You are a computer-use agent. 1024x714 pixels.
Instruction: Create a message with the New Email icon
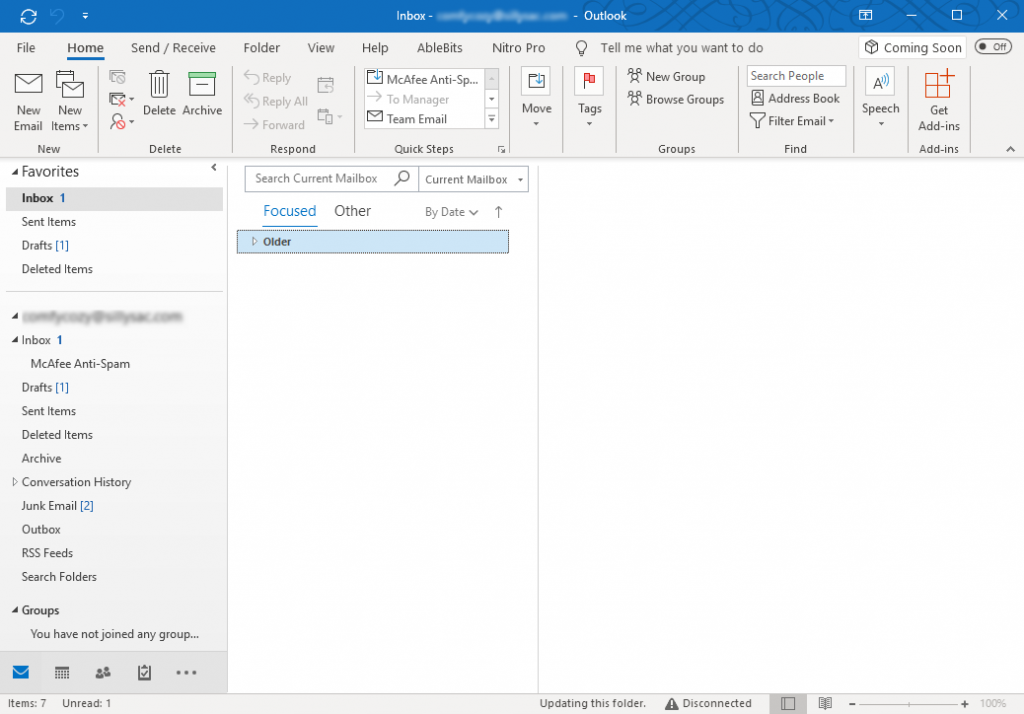tap(28, 95)
